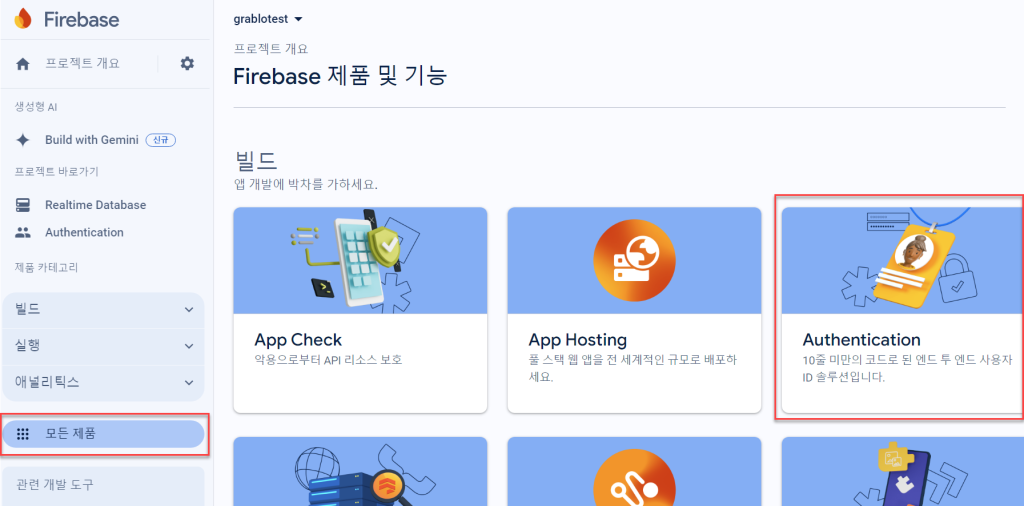Screen dimensions: 1024x506
Task: Open the second-row card with server illustration
Action: [360, 471]
